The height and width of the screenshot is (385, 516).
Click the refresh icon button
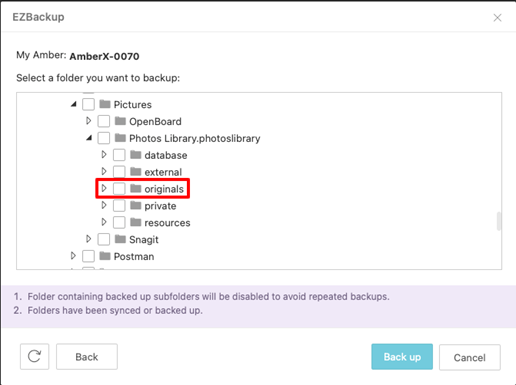(x=34, y=356)
